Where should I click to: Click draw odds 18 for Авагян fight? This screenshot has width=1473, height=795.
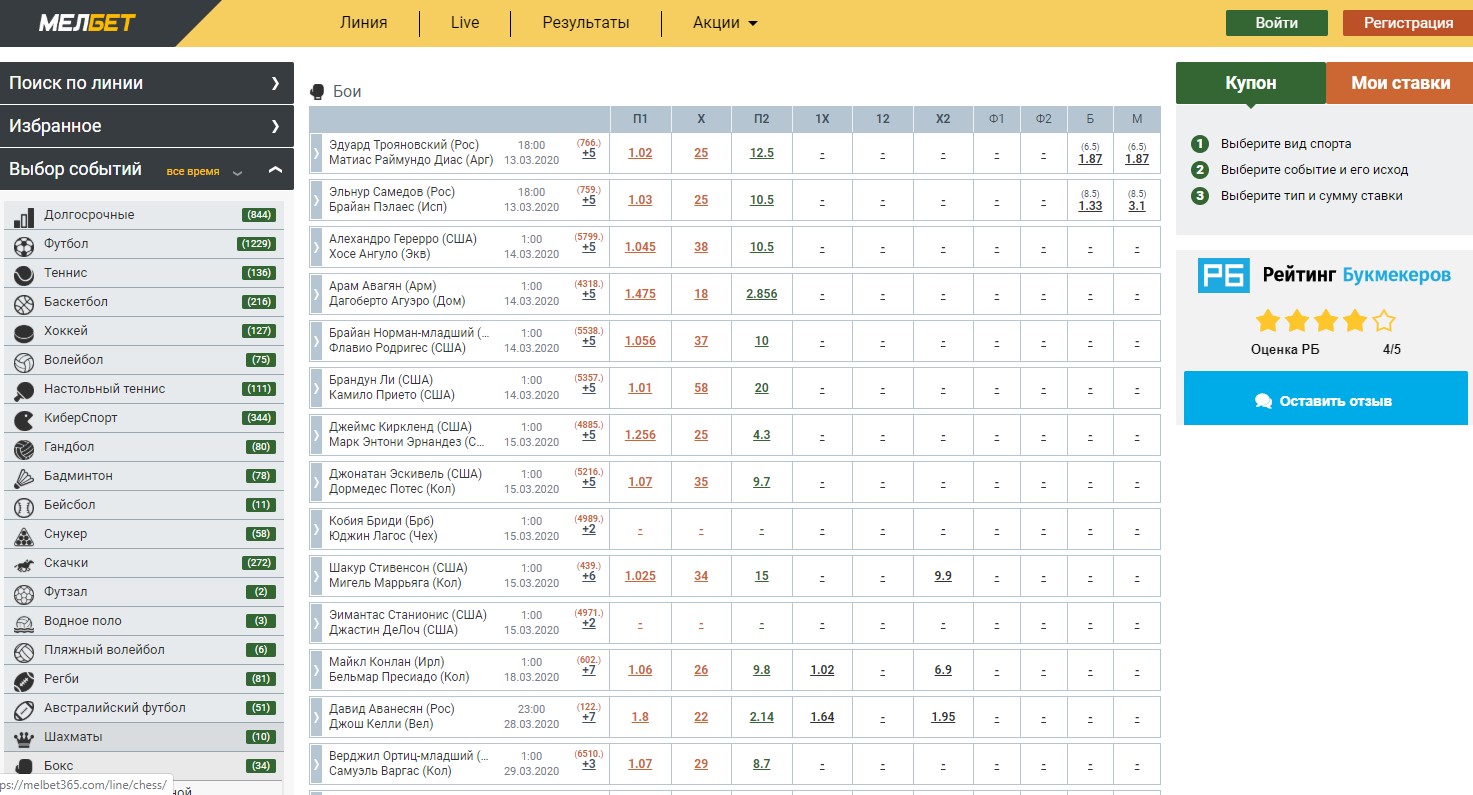tap(701, 294)
